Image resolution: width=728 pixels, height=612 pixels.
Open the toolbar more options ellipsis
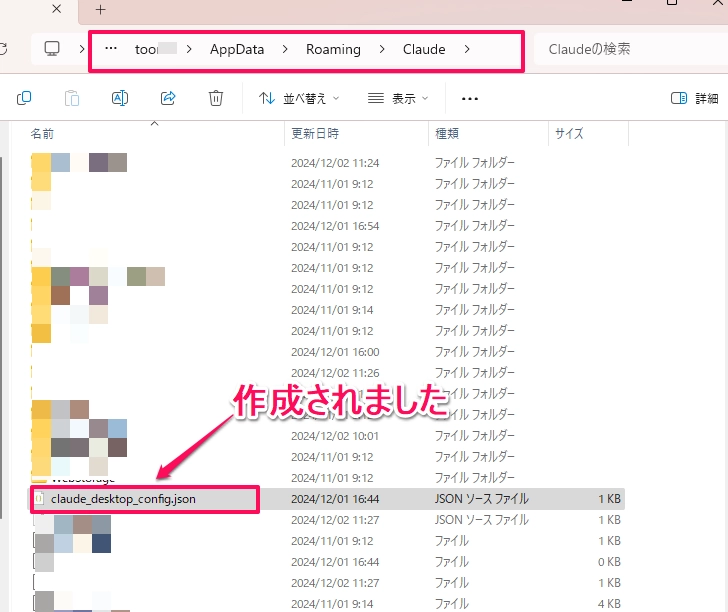(x=470, y=98)
